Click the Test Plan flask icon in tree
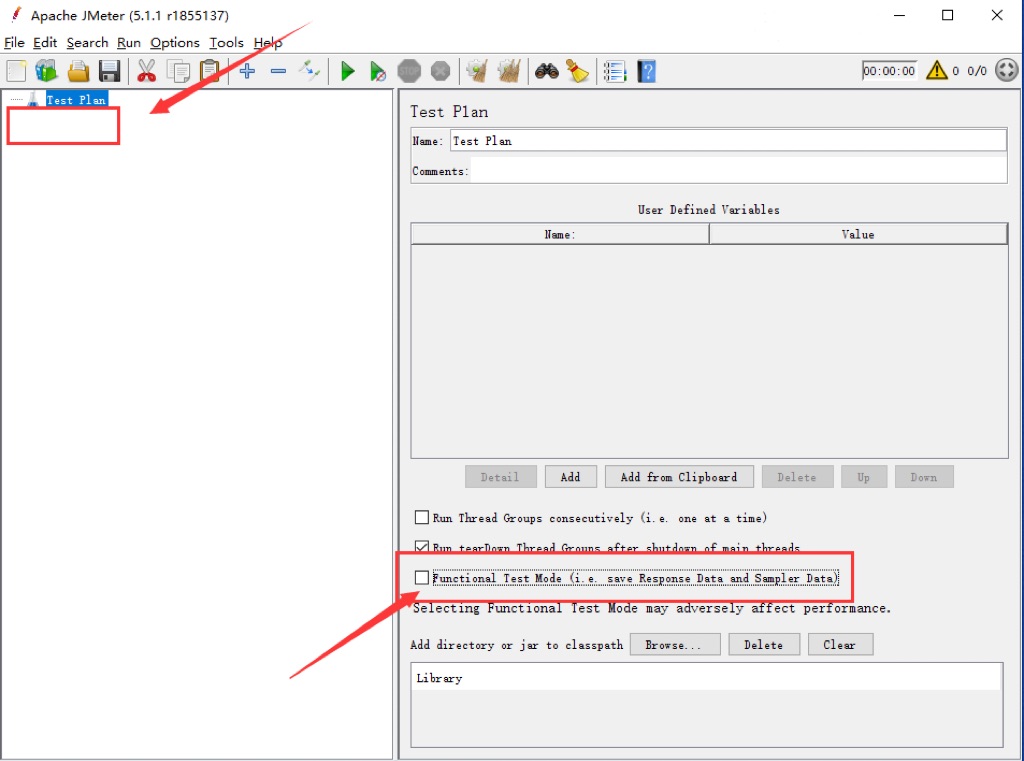This screenshot has height=761, width=1024. pos(33,100)
